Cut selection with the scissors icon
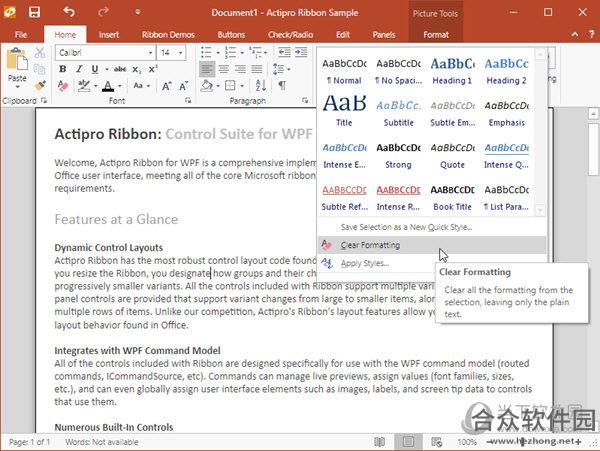The image size is (600, 451). pyautogui.click(x=40, y=53)
